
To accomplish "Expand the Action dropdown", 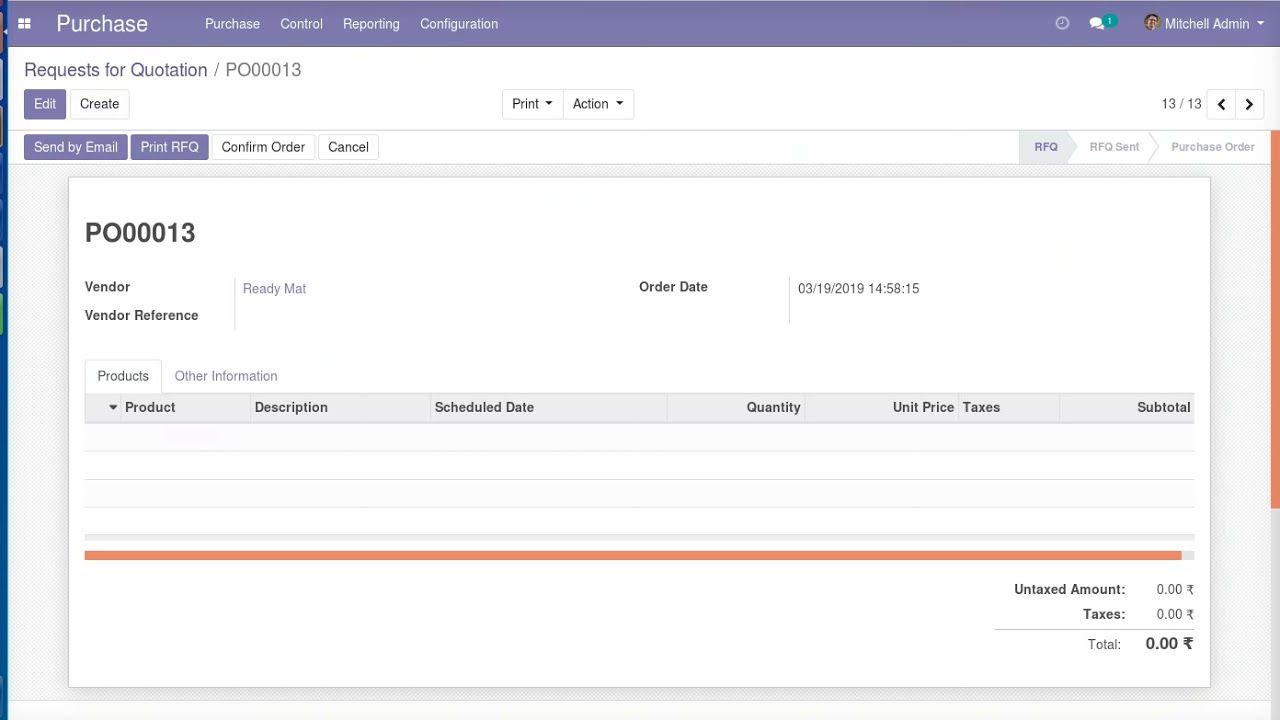I will pos(598,104).
